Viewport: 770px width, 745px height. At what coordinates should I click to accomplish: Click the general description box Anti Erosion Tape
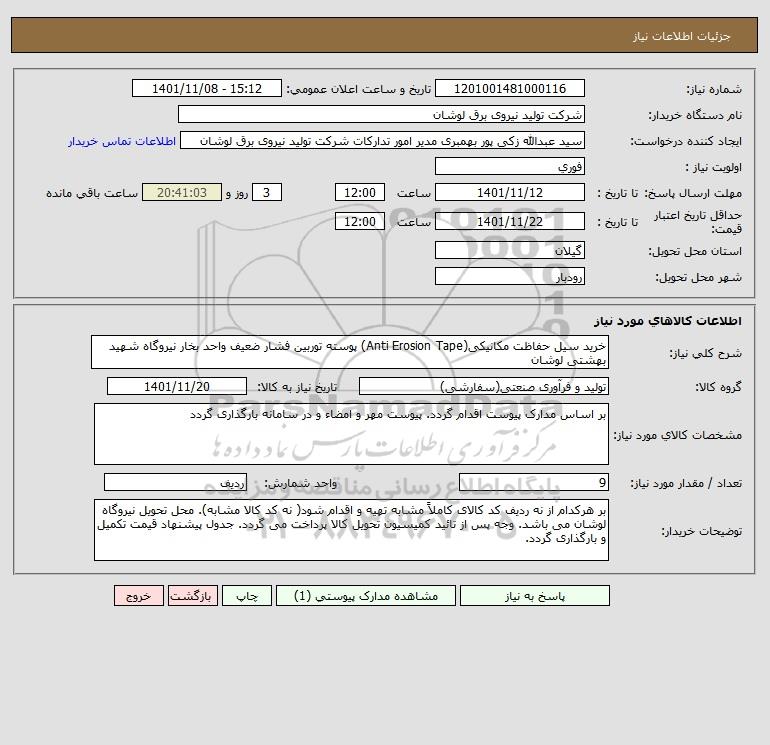coord(350,352)
